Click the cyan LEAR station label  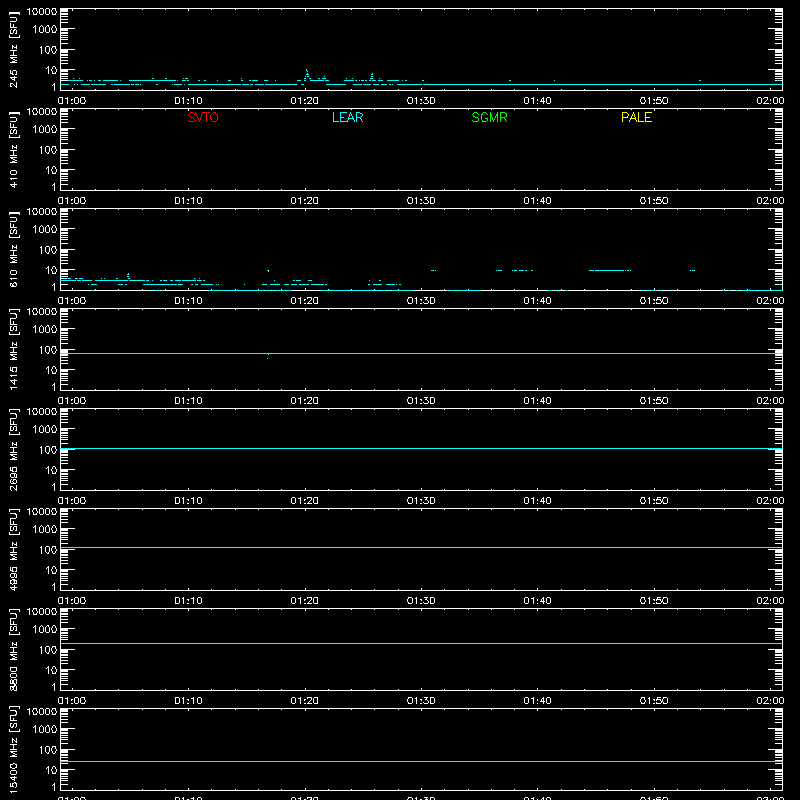point(347,117)
